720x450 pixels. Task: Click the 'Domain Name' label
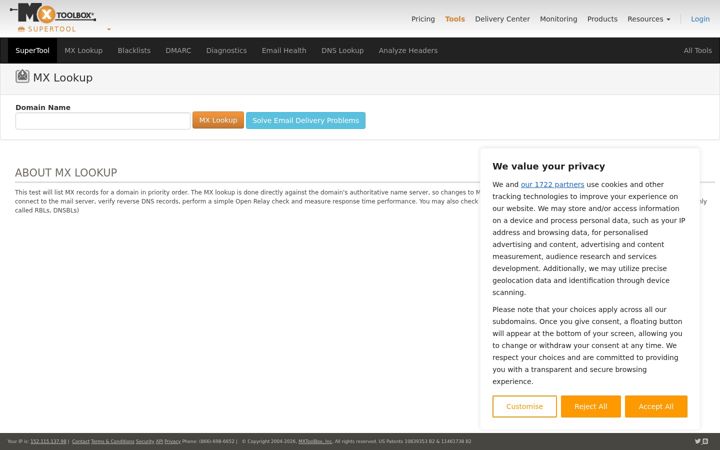point(43,107)
